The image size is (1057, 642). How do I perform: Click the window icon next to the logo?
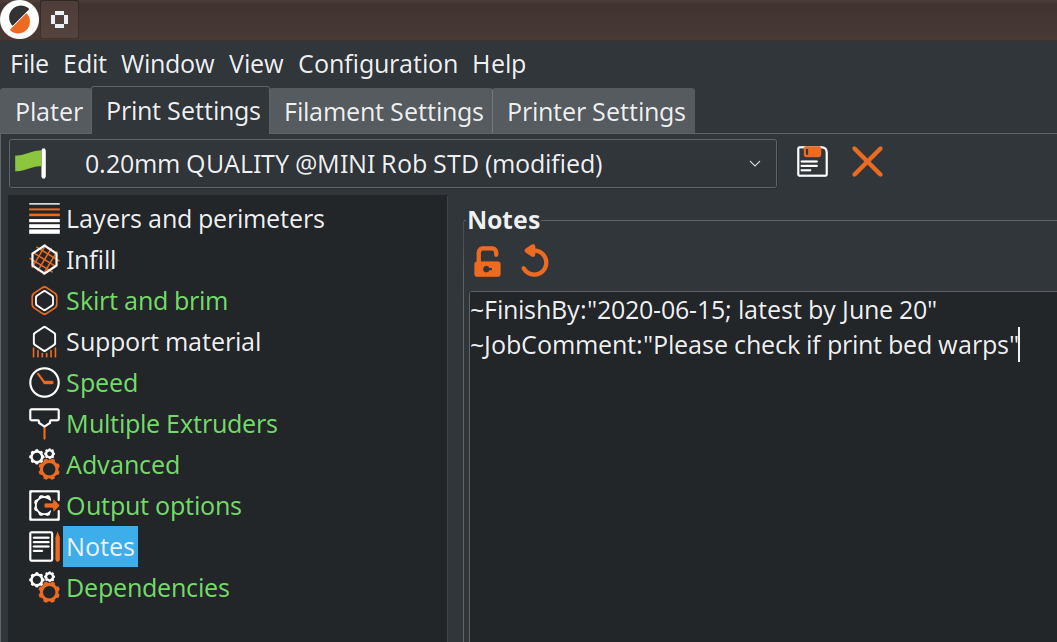click(x=59, y=19)
